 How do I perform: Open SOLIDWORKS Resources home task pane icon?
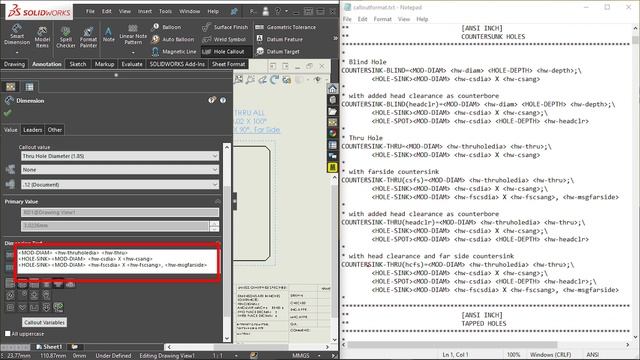(333, 89)
